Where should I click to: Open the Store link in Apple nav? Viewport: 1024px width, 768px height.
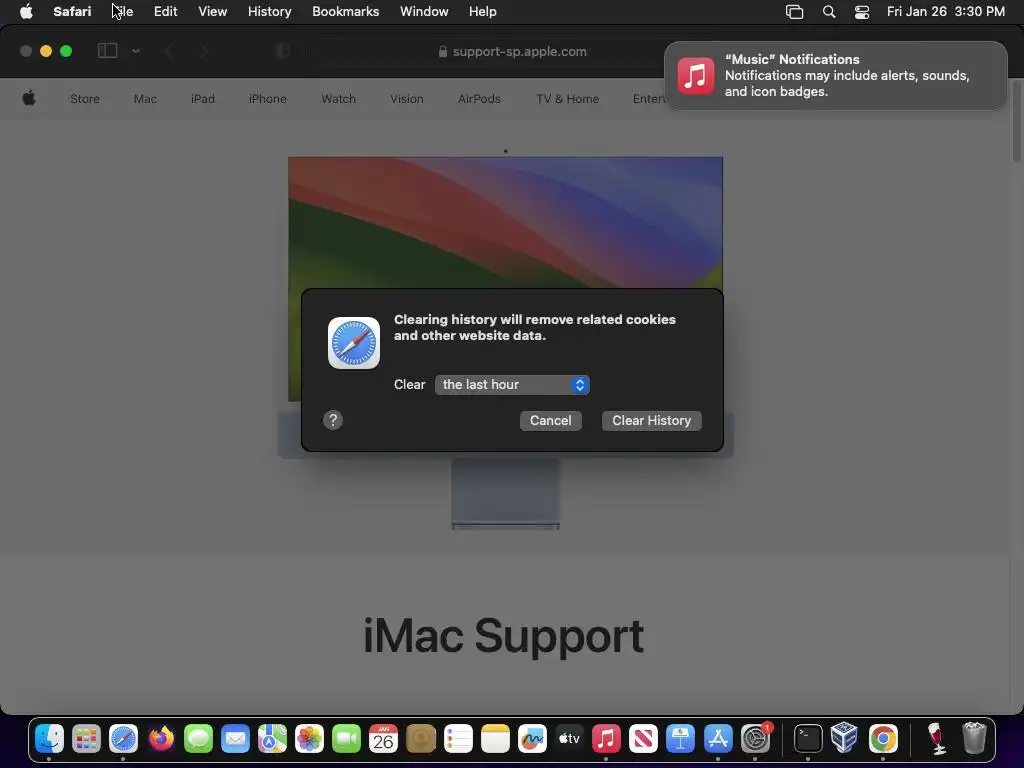coord(85,99)
